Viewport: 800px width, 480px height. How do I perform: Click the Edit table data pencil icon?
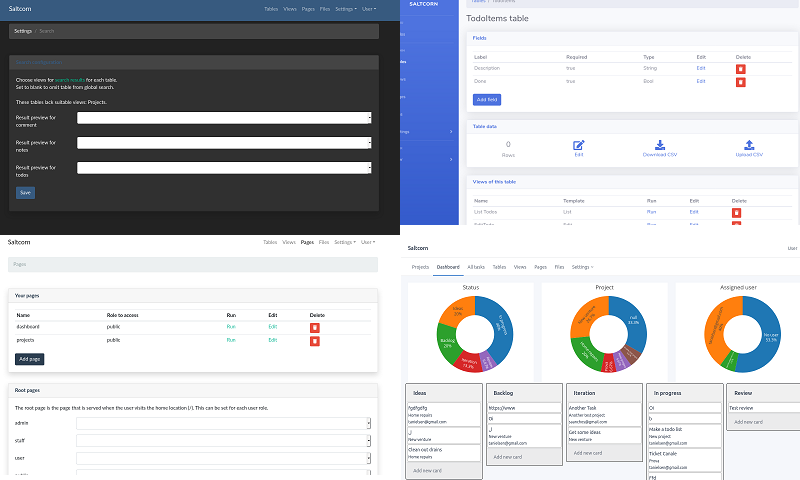578,145
